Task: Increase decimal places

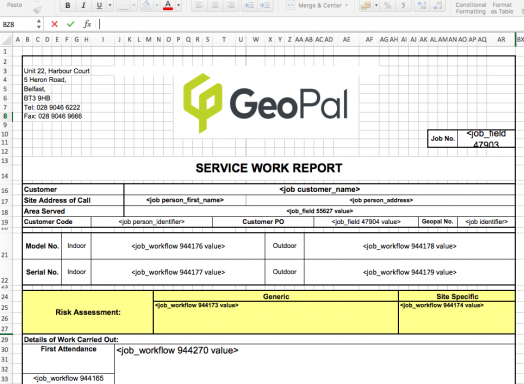Action: 422,5
